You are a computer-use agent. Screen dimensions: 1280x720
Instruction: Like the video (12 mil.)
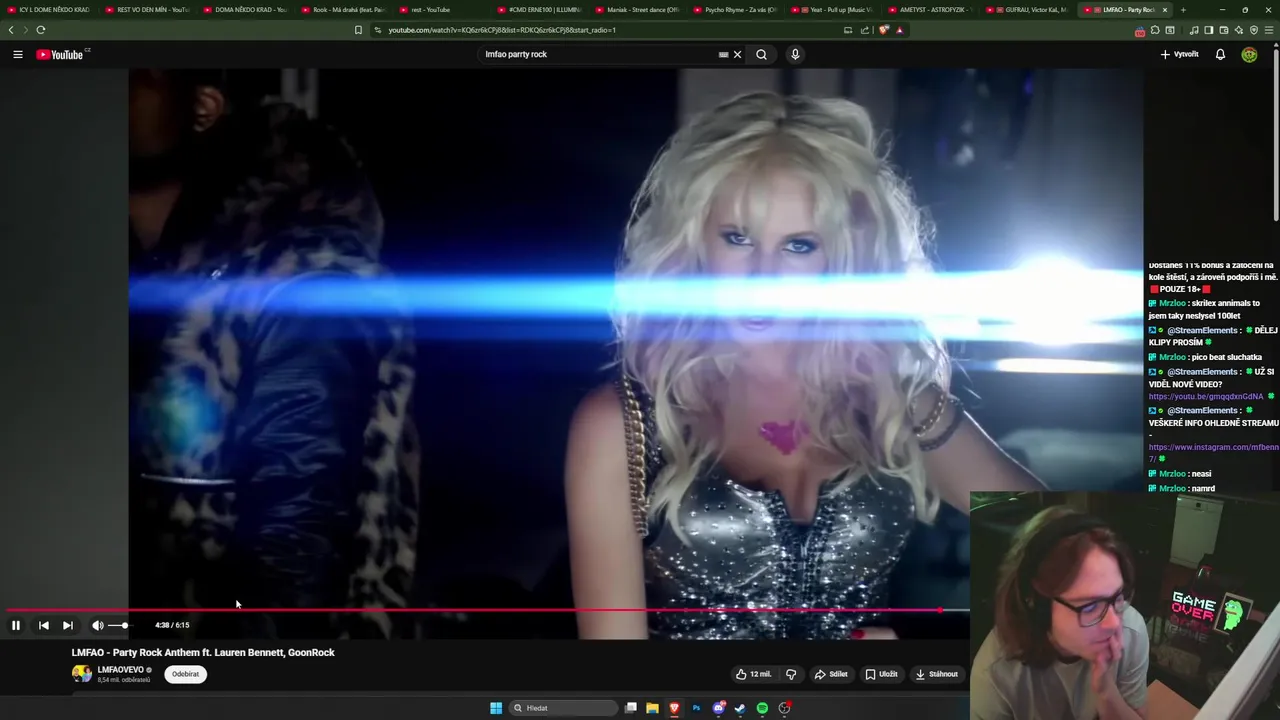[753, 674]
